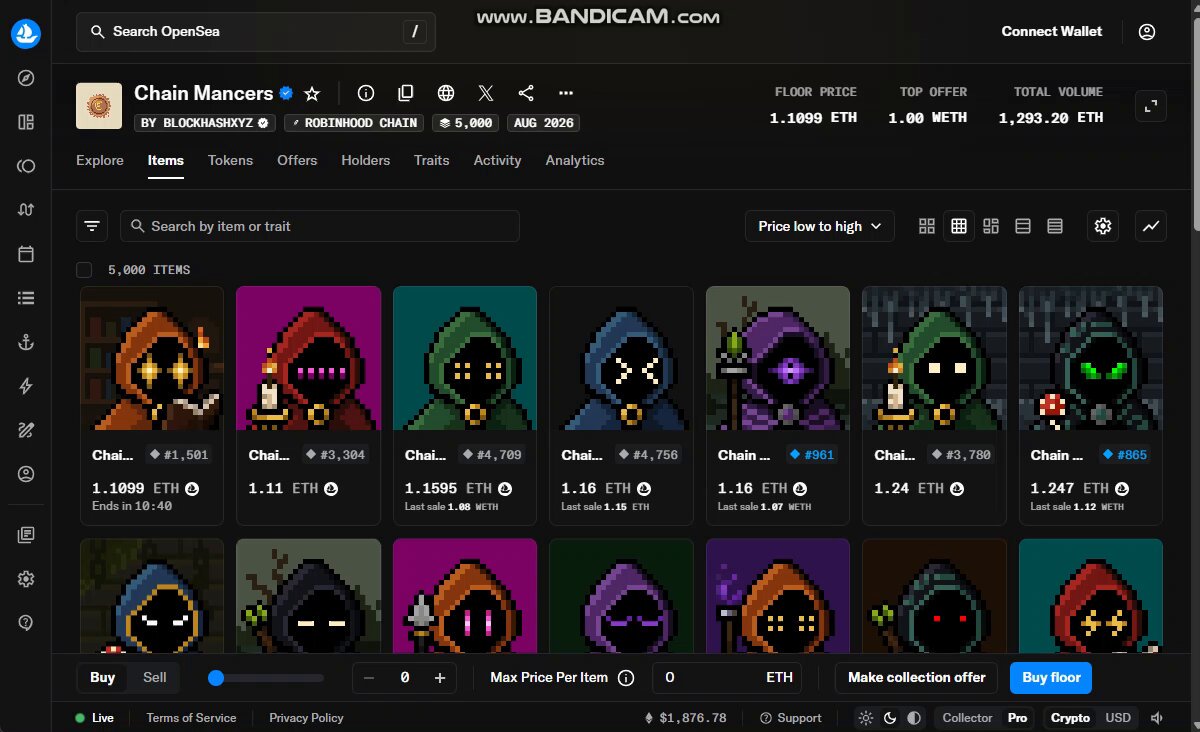Open the Traits tab
The image size is (1200, 732).
tap(432, 160)
